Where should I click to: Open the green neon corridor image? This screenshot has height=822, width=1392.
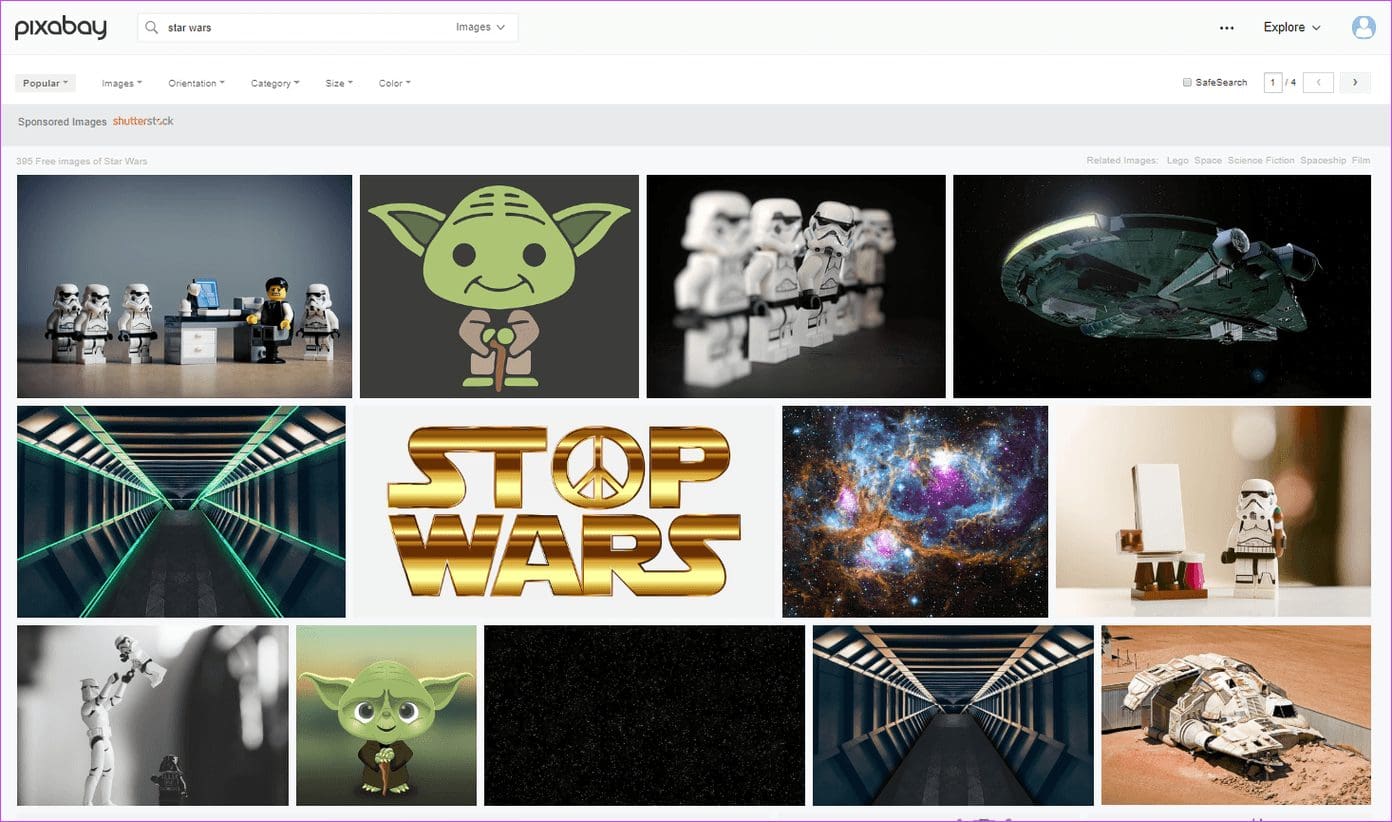click(181, 511)
